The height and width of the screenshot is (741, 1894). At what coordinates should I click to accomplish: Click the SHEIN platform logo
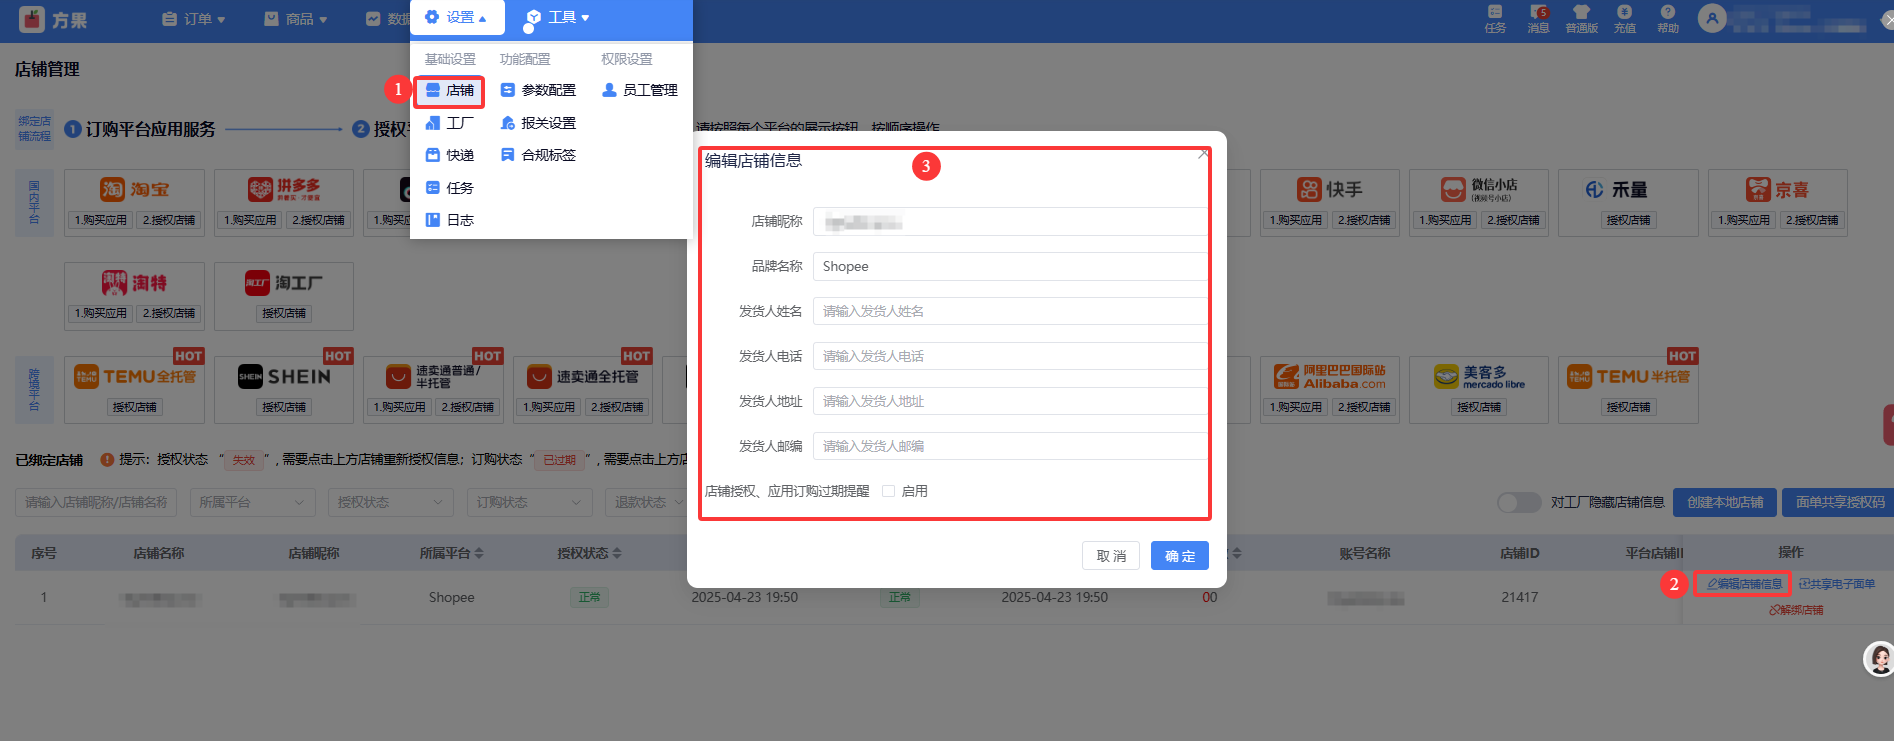pos(284,376)
